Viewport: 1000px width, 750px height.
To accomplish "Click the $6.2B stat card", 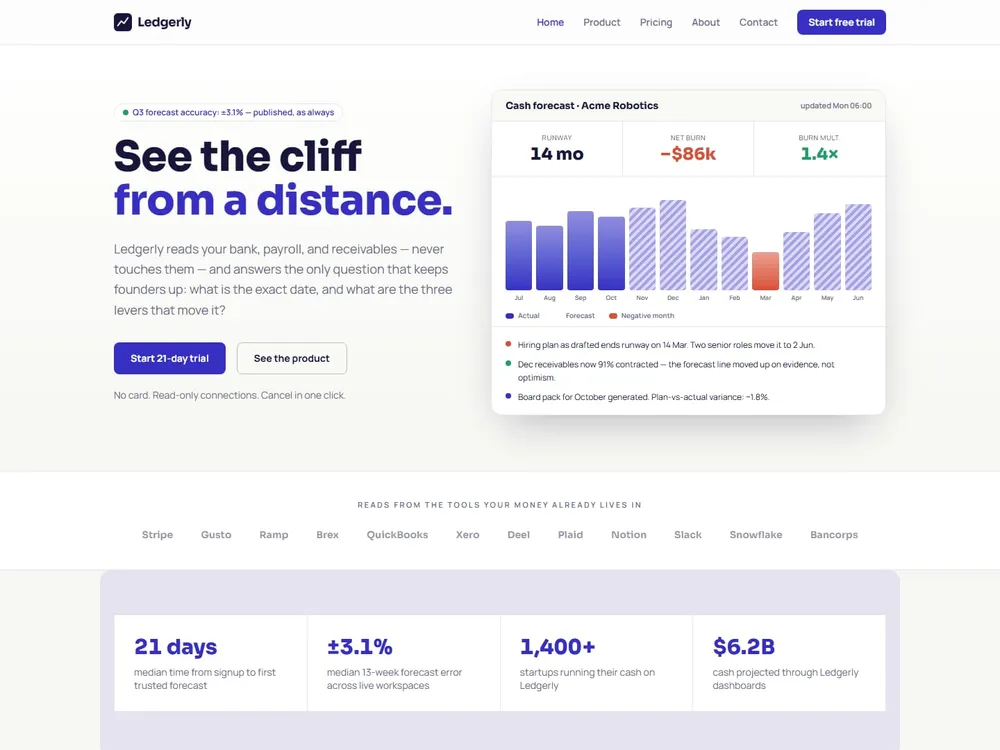I will 789,663.
